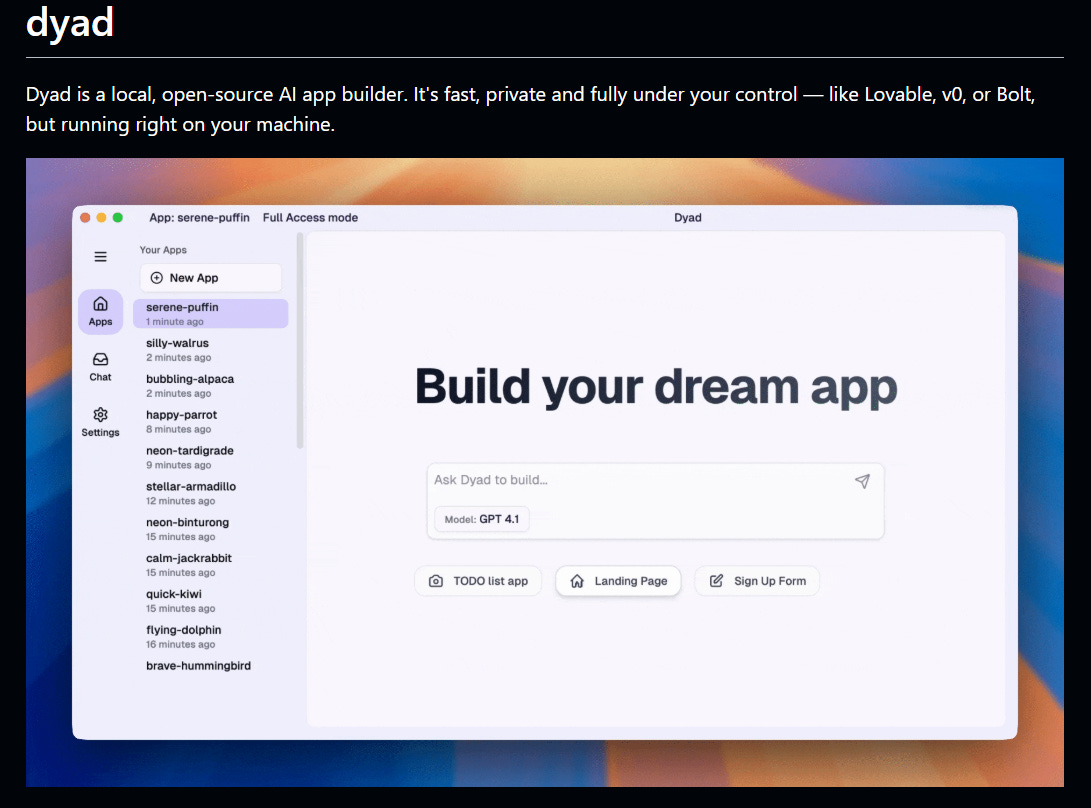The image size is (1091, 808).
Task: Click the app list scrollbar
Action: click(x=300, y=341)
